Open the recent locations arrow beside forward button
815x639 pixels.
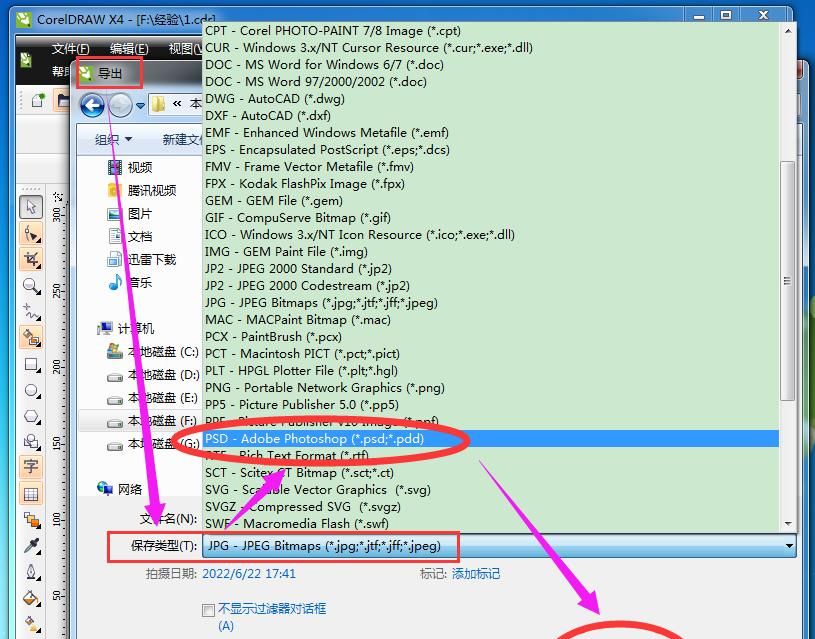(140, 106)
